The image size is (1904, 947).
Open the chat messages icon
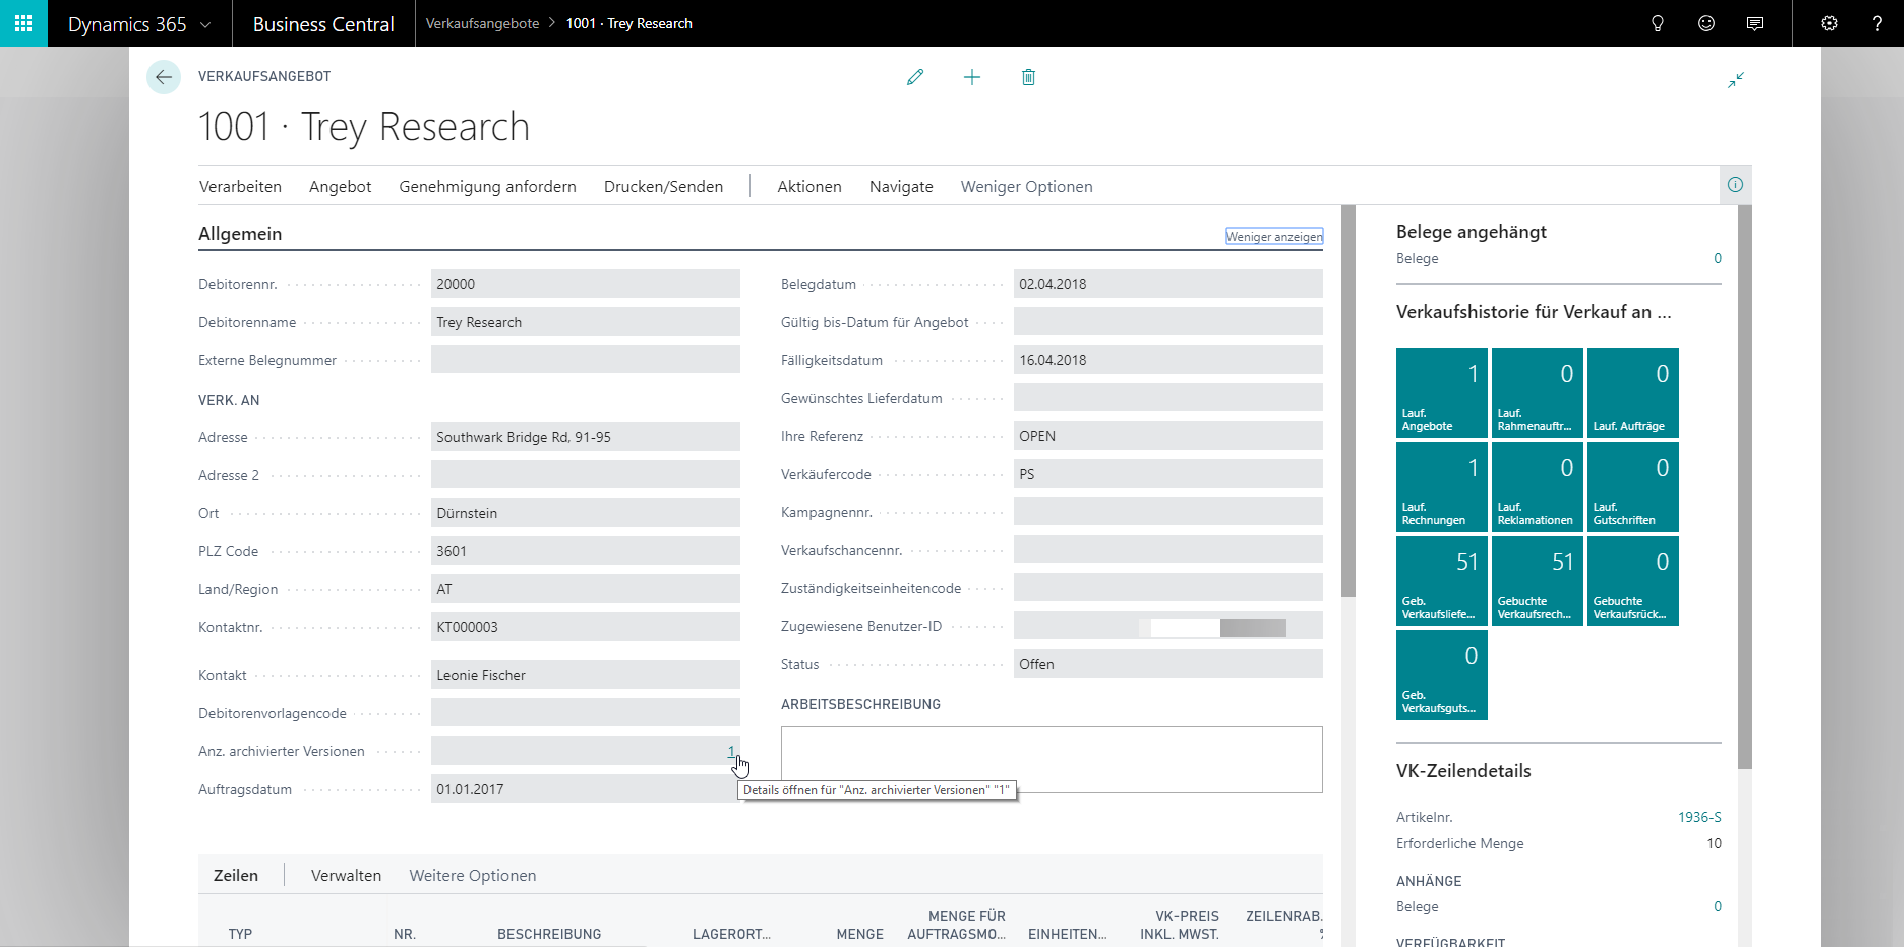point(1755,23)
